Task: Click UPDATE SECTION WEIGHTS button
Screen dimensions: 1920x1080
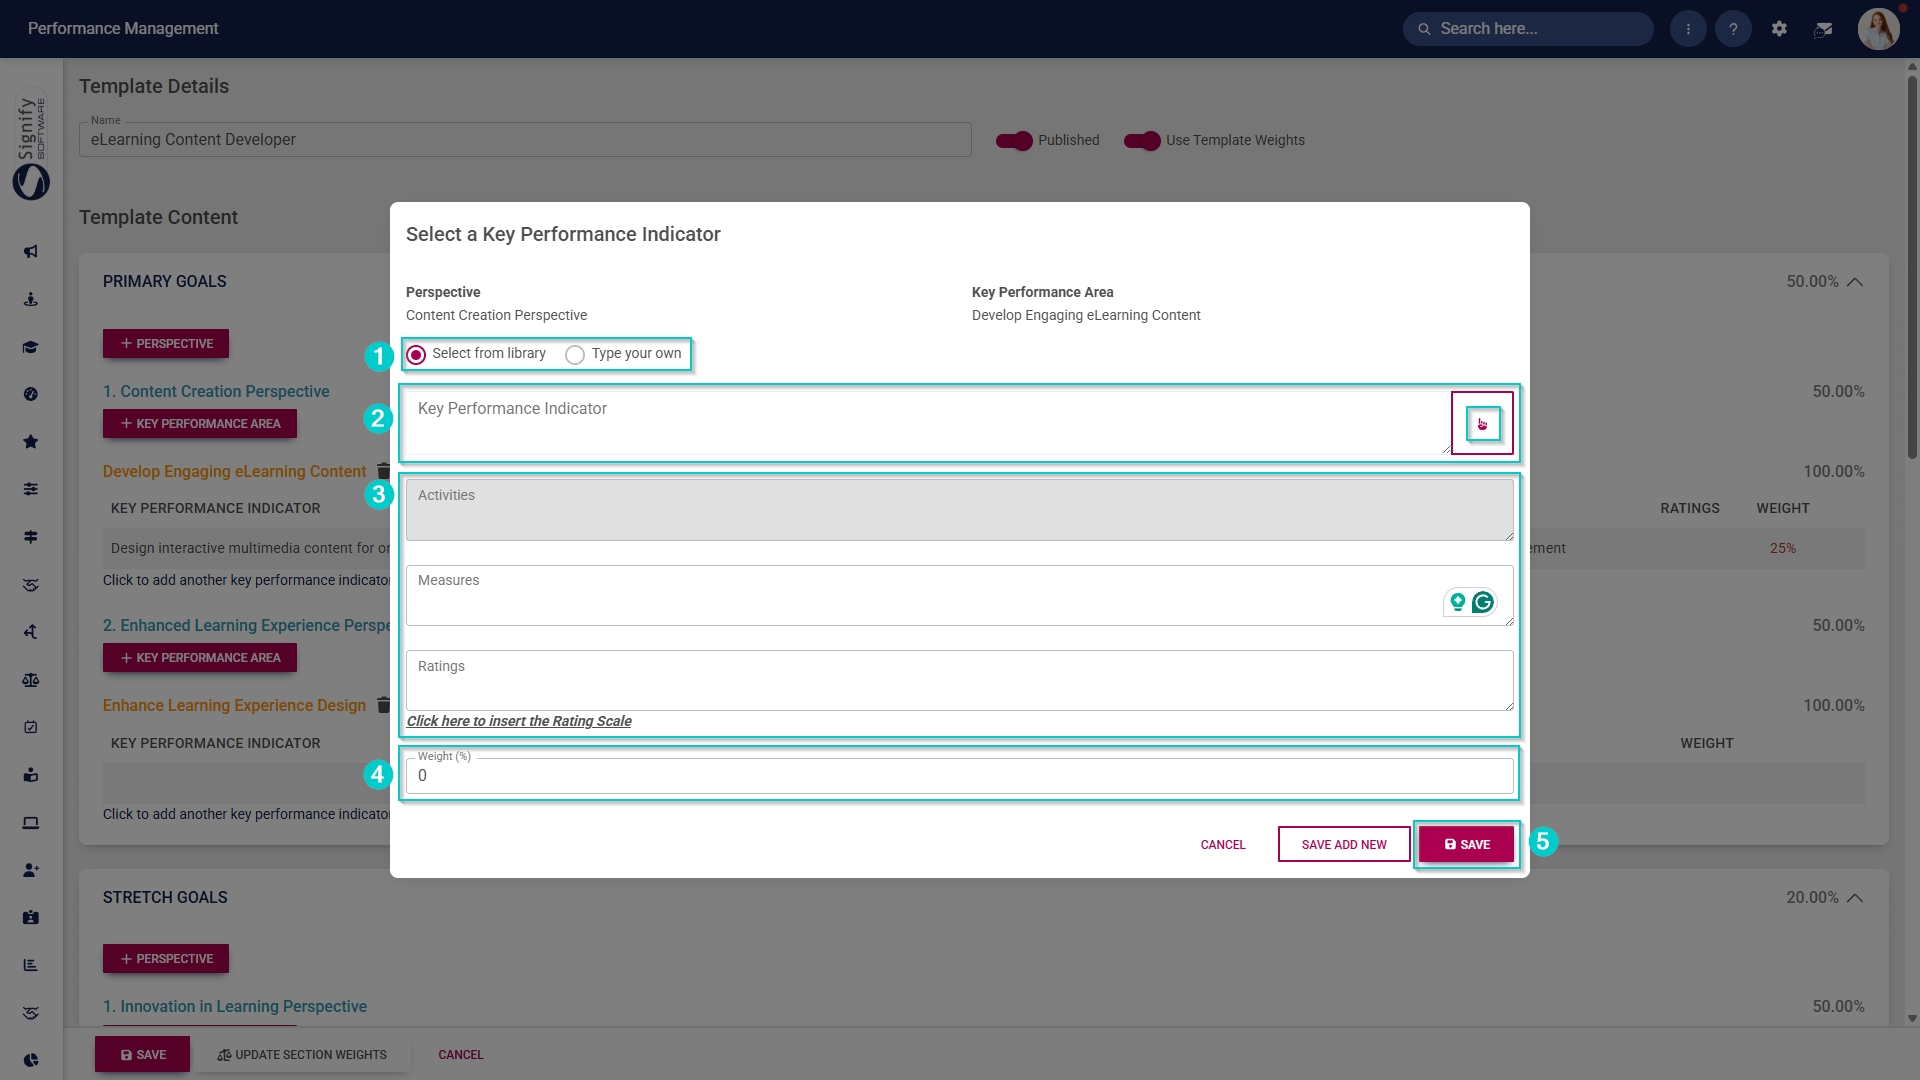Action: pos(302,1055)
